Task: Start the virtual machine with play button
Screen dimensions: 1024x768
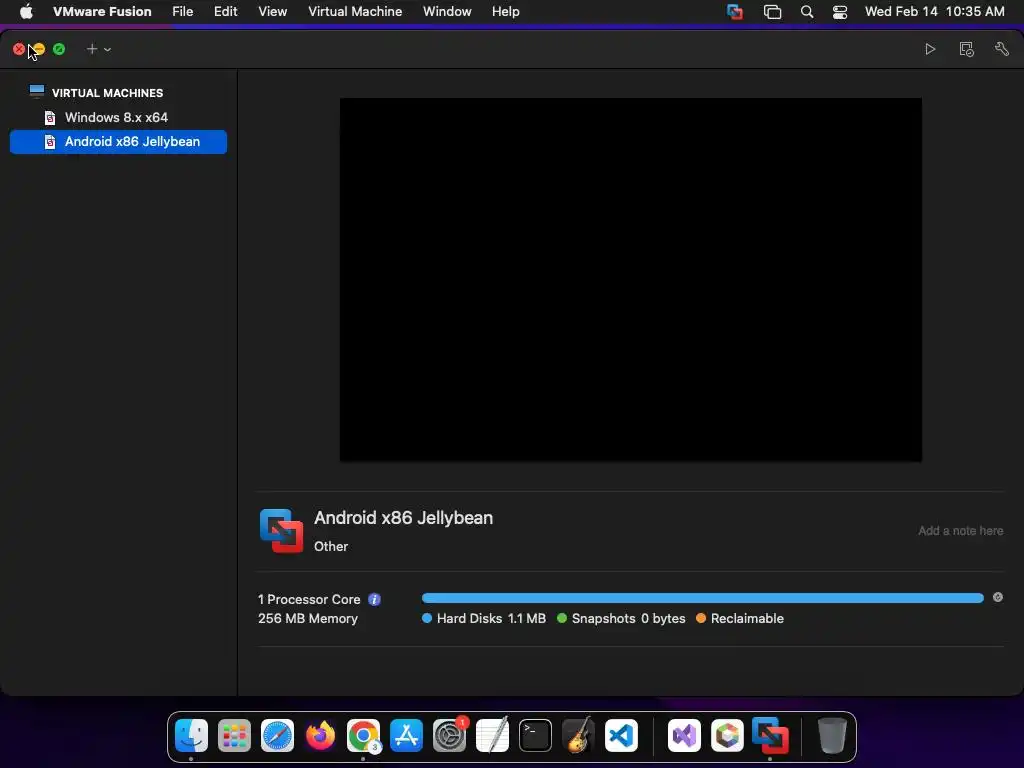Action: pos(930,49)
